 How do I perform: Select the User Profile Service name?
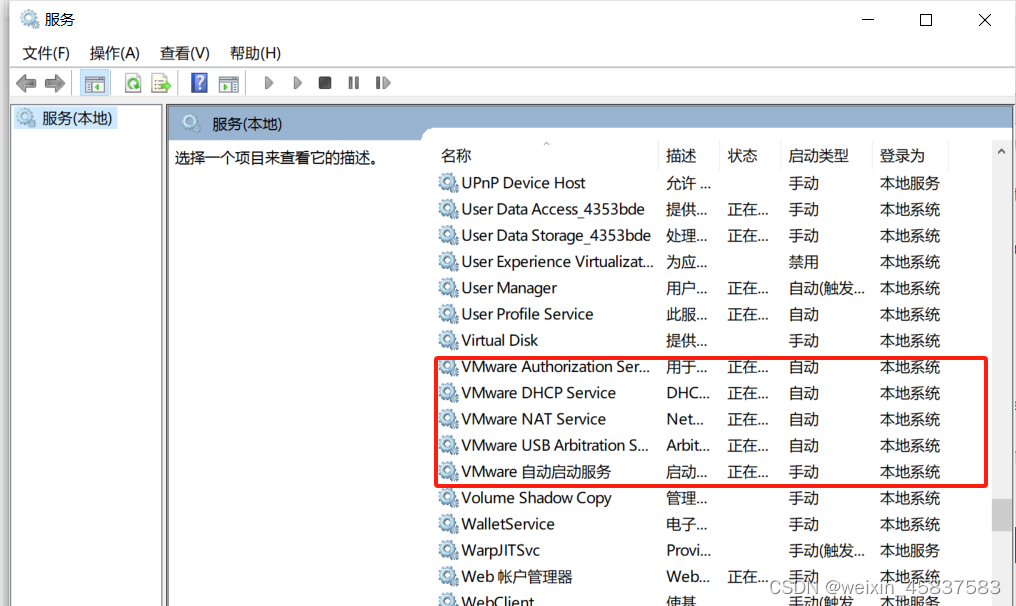(527, 314)
